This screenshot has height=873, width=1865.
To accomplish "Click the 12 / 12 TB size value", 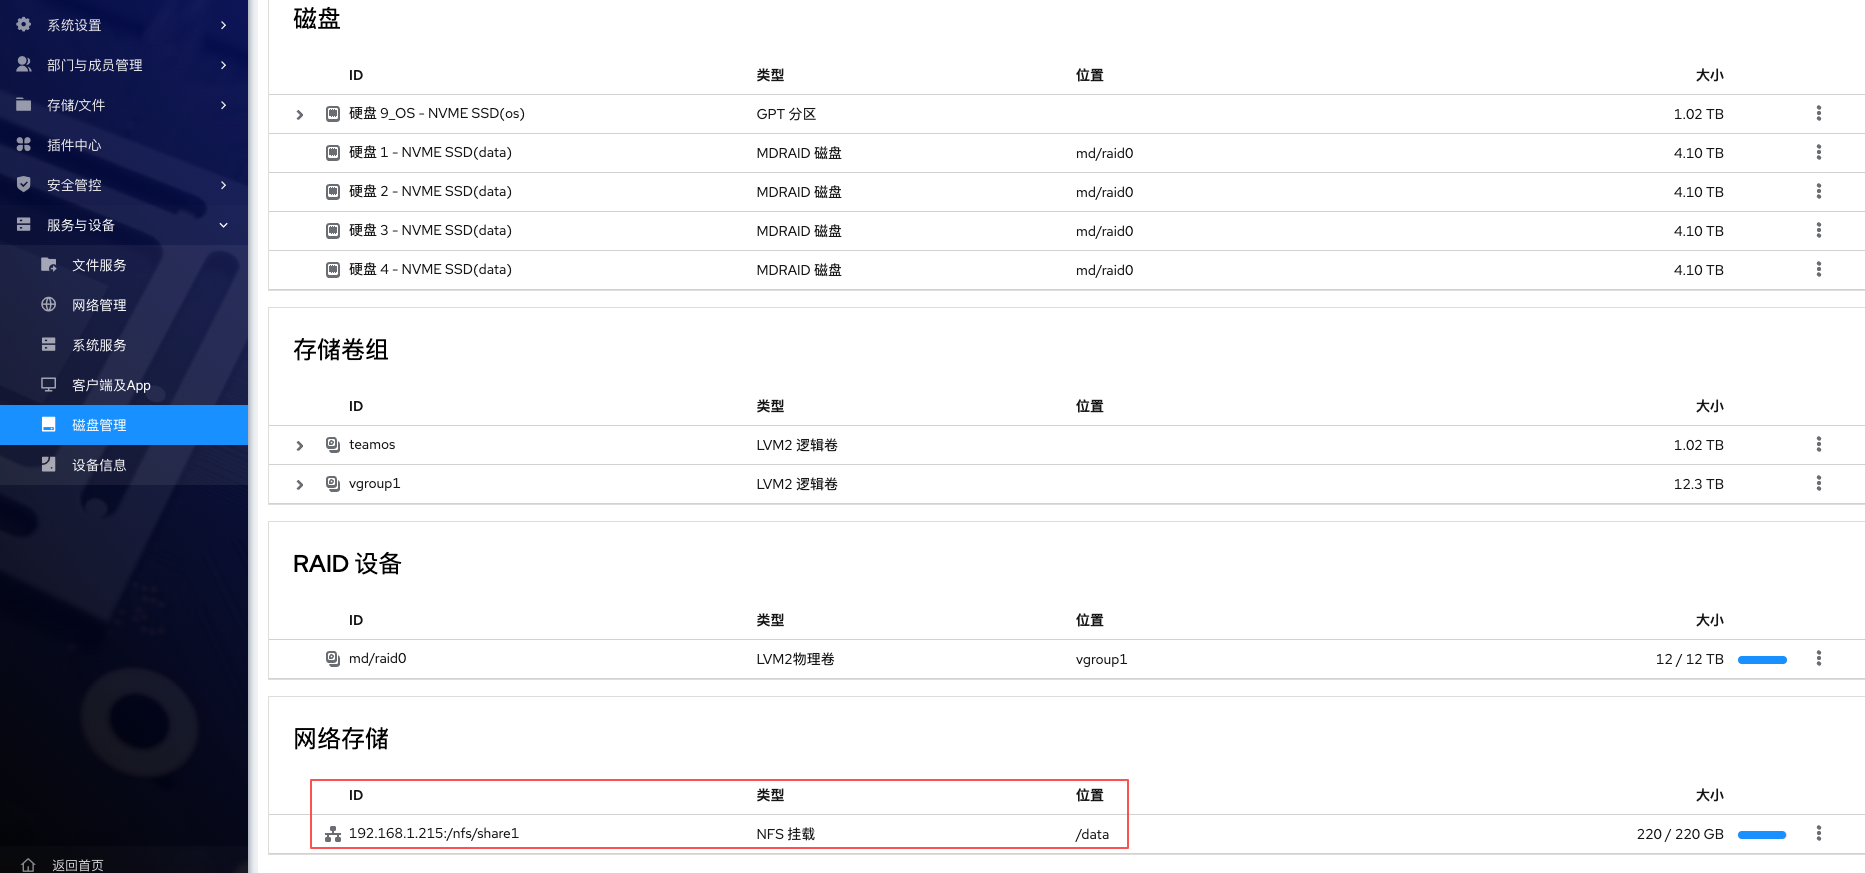I will tap(1689, 659).
